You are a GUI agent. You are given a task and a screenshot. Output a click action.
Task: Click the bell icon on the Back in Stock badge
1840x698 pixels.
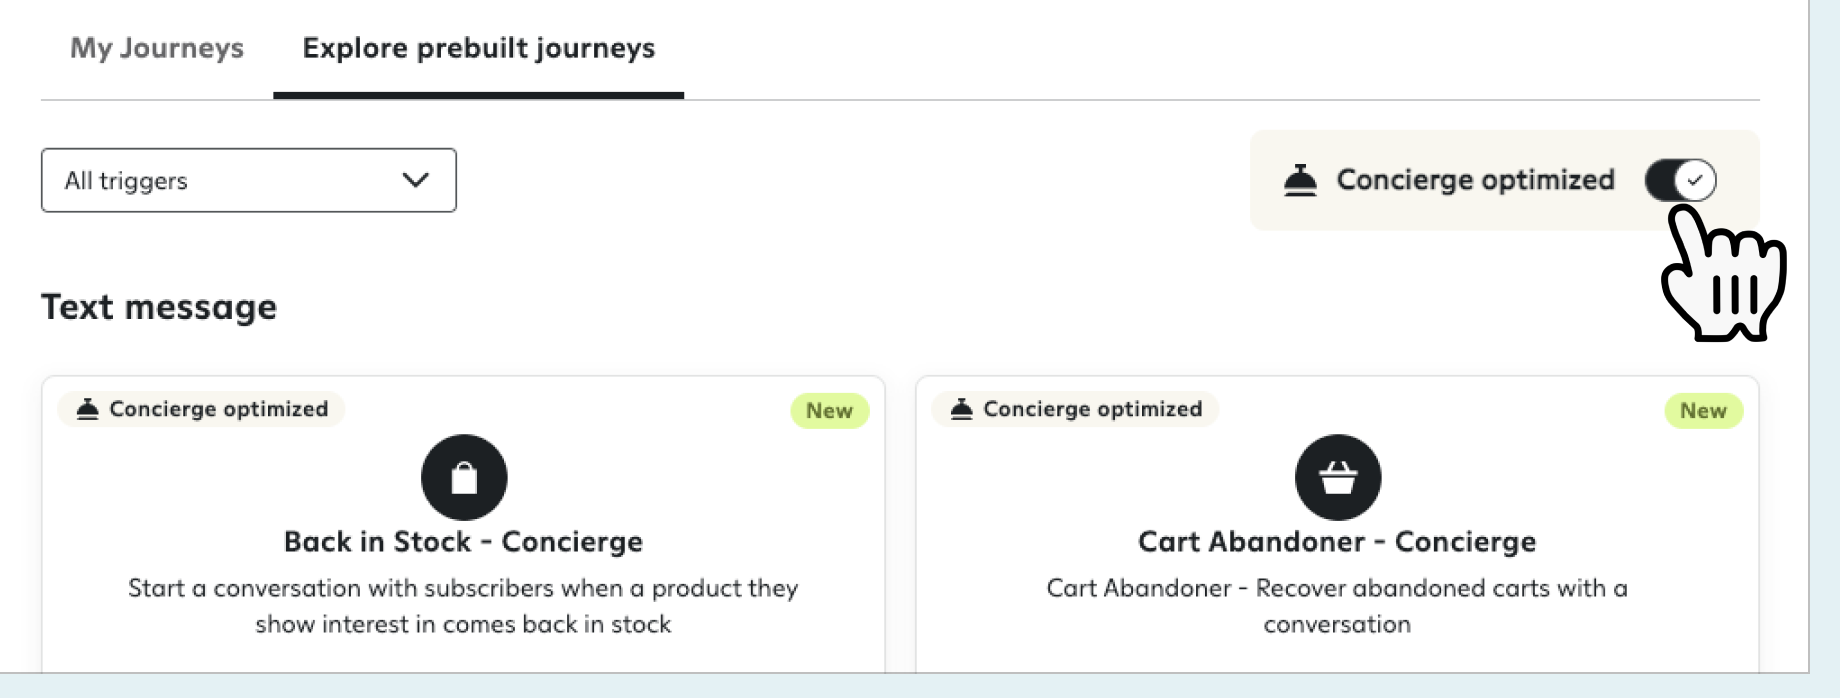pos(88,409)
